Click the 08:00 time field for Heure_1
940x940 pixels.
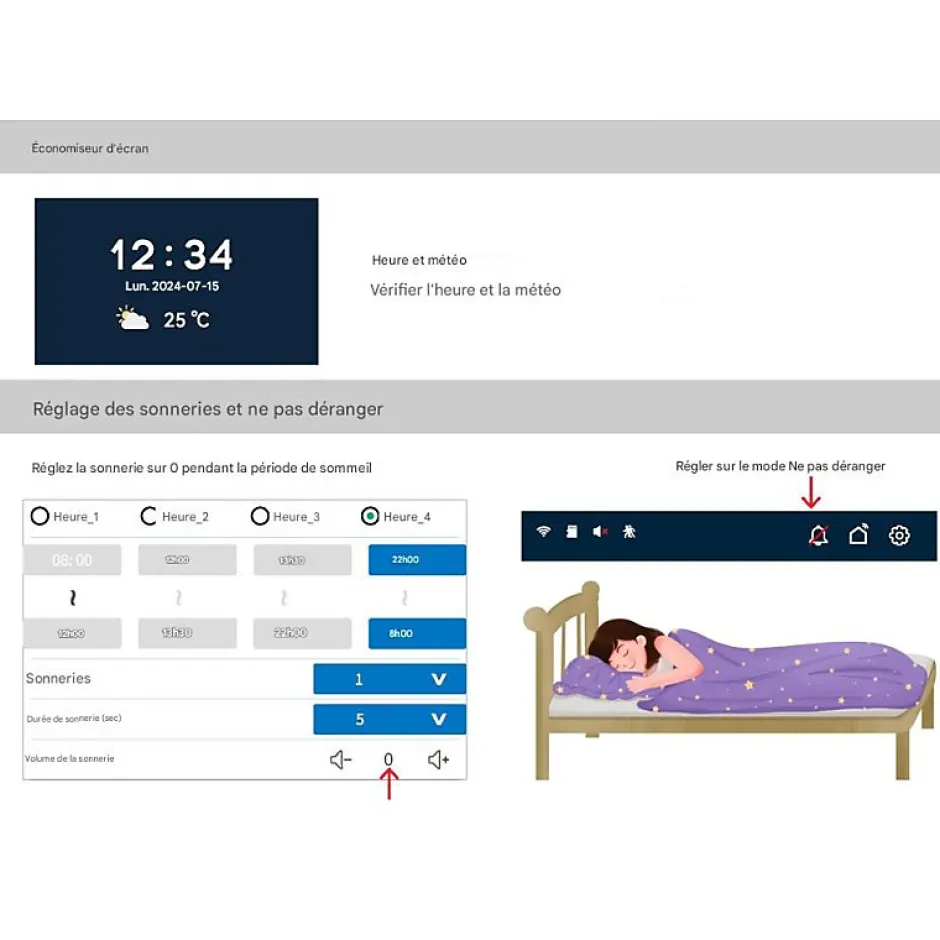(72, 559)
